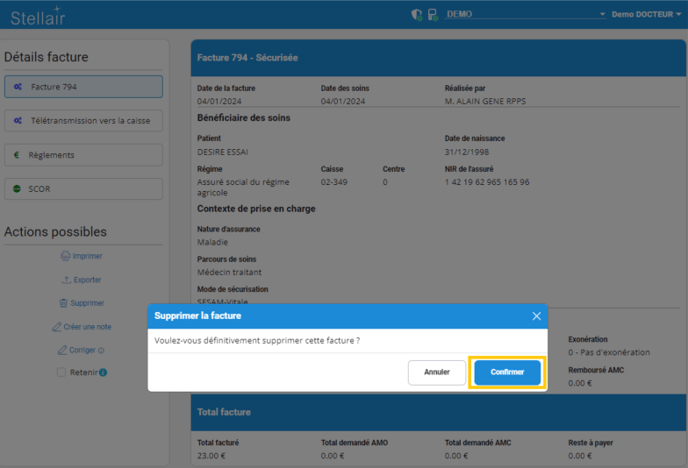Select the Facture 794 section

tap(83, 87)
